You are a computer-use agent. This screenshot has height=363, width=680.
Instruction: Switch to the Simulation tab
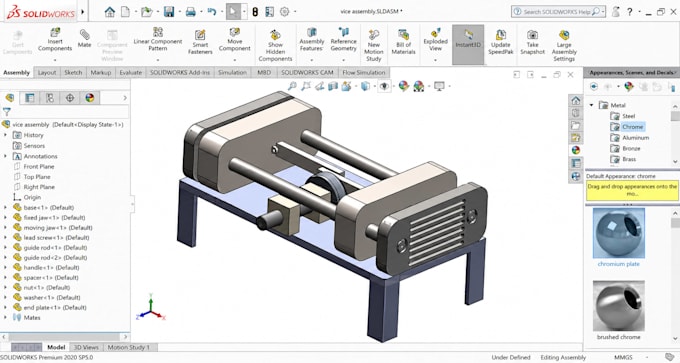(232, 72)
